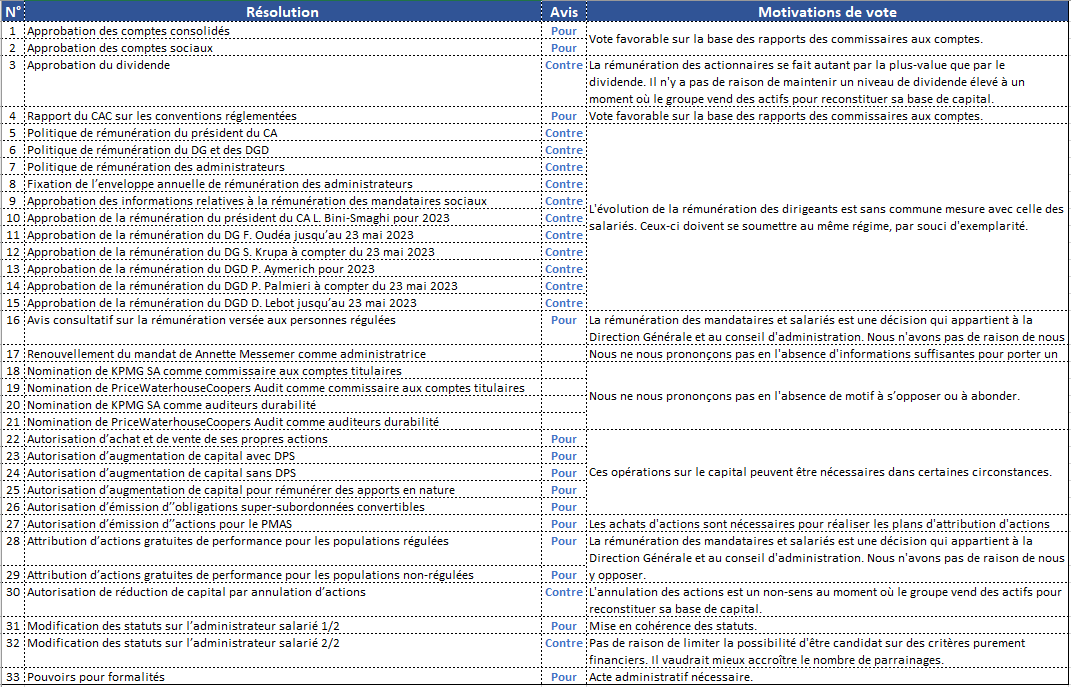Click 'Contre' in the président du CA policy row
Image resolution: width=1071 pixels, height=687 pixels.
pyautogui.click(x=564, y=133)
